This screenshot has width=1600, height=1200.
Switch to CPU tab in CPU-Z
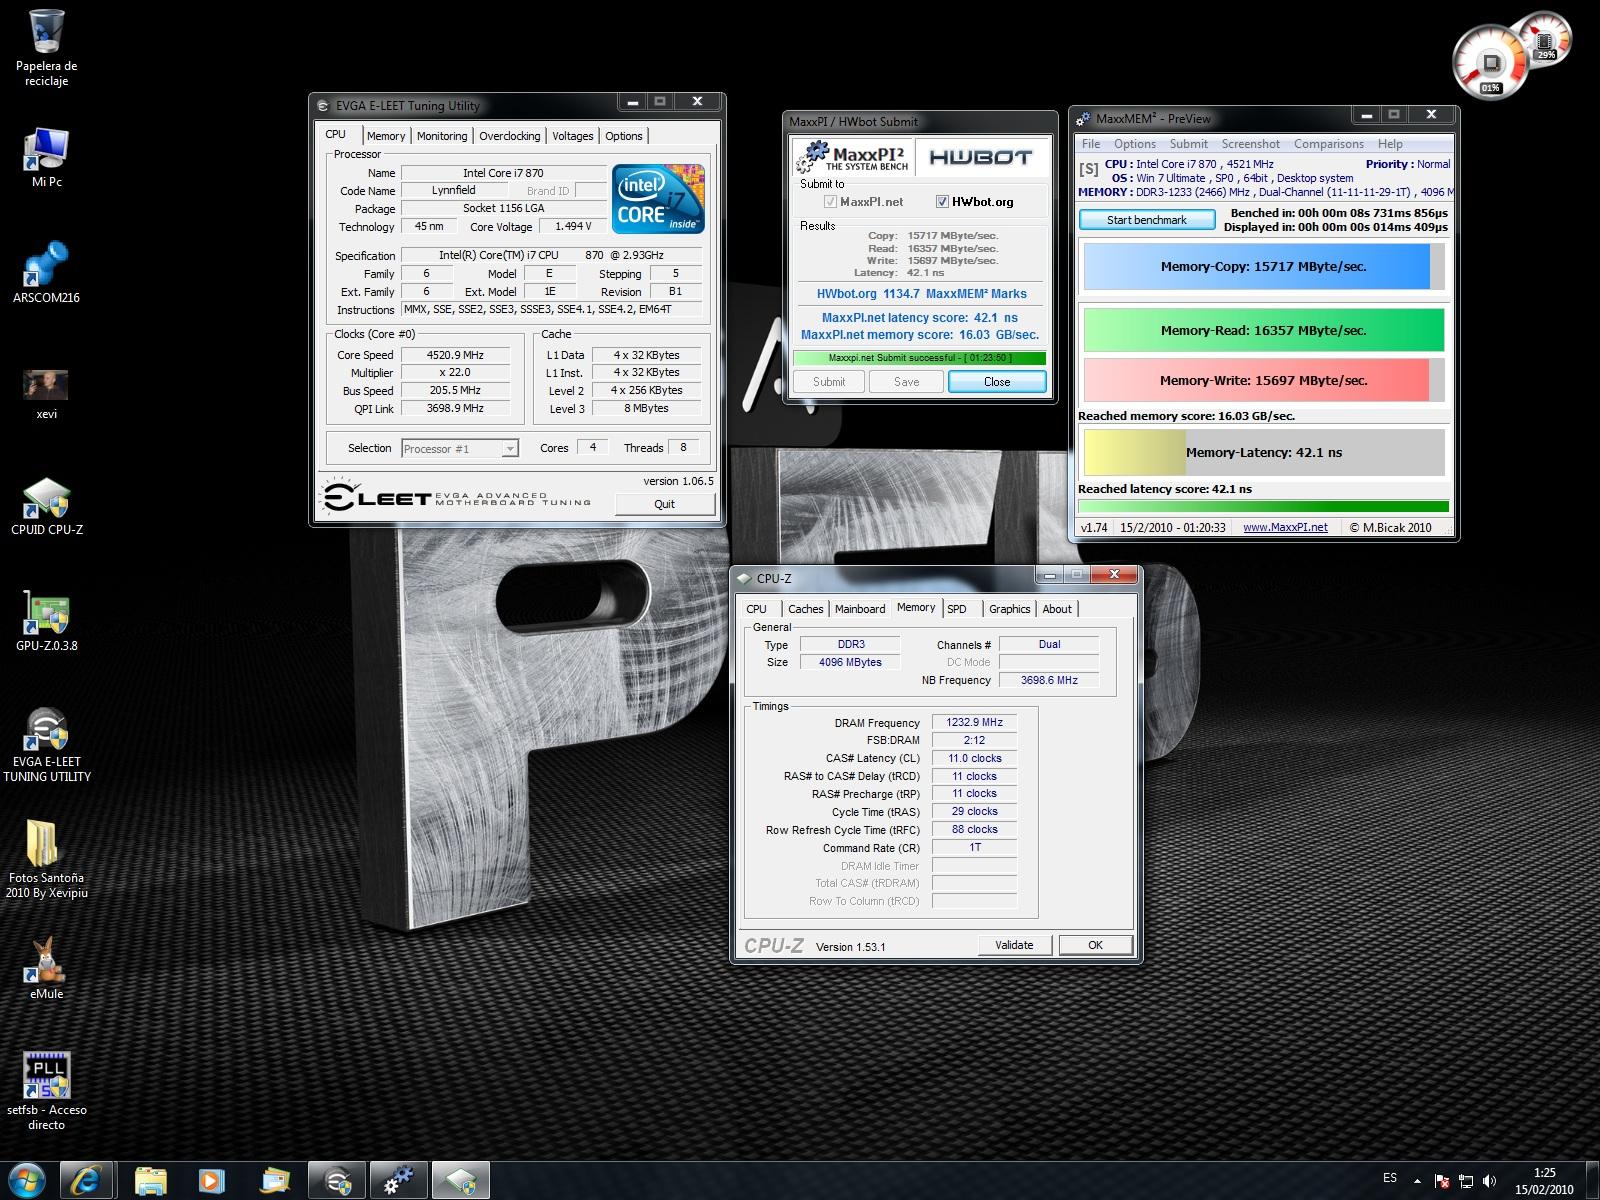pos(757,609)
